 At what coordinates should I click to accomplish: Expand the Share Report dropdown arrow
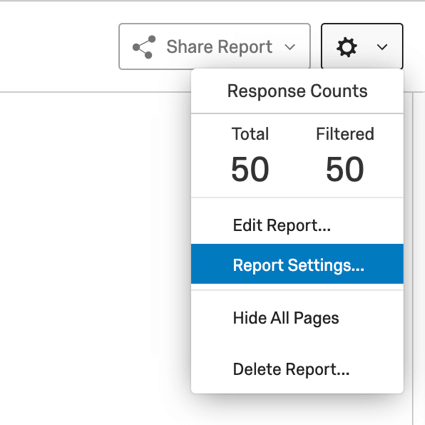(x=290, y=47)
